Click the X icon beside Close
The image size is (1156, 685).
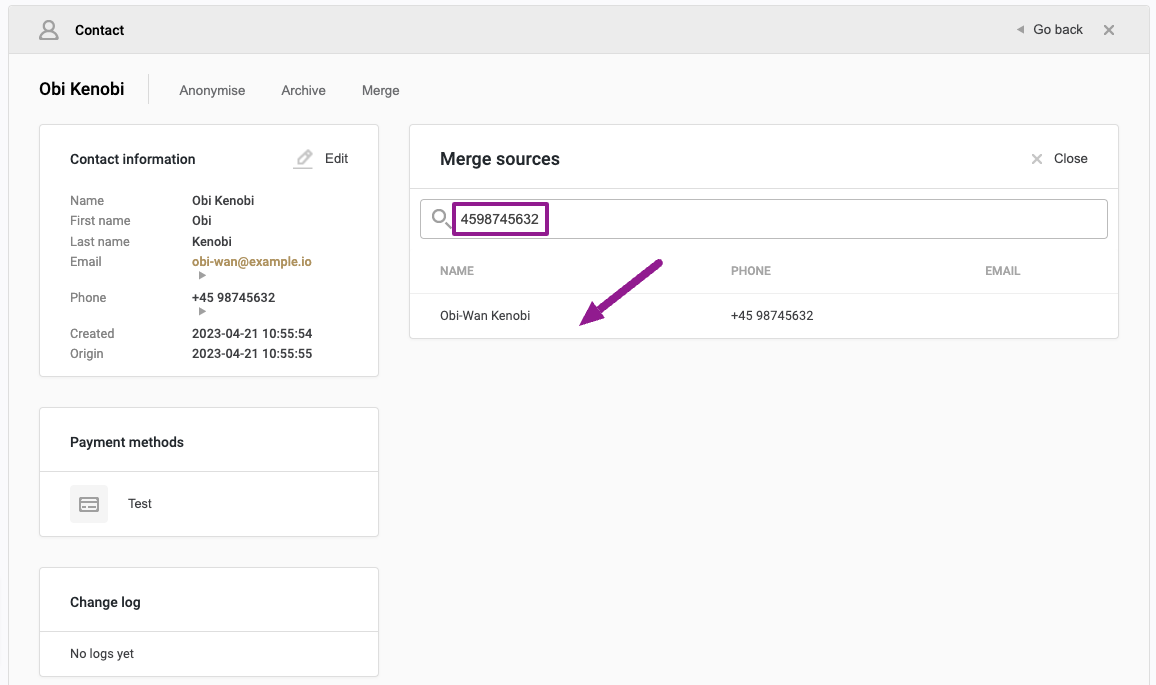[x=1037, y=159]
